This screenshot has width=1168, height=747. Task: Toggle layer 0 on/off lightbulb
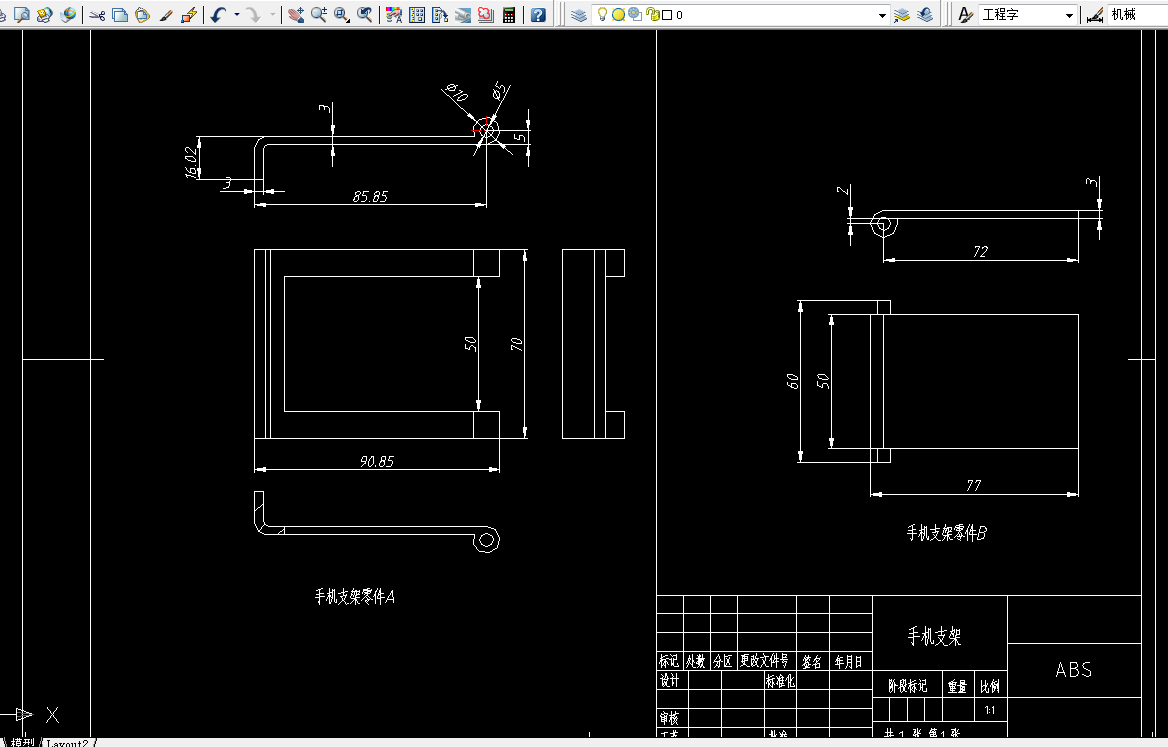pyautogui.click(x=602, y=14)
